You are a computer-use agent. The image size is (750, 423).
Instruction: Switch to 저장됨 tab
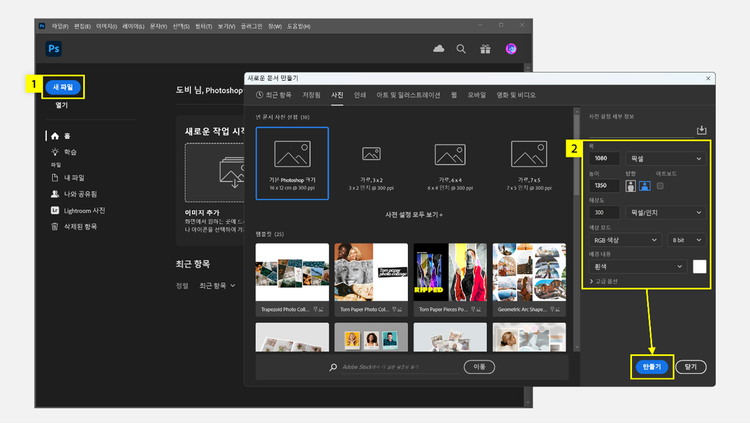(311, 95)
